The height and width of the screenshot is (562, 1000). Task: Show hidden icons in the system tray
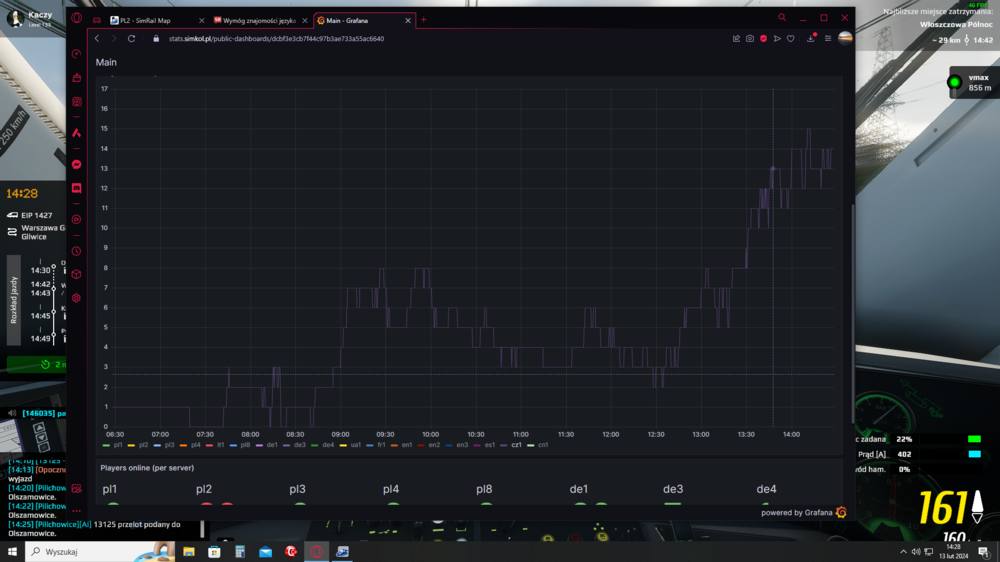tap(903, 551)
